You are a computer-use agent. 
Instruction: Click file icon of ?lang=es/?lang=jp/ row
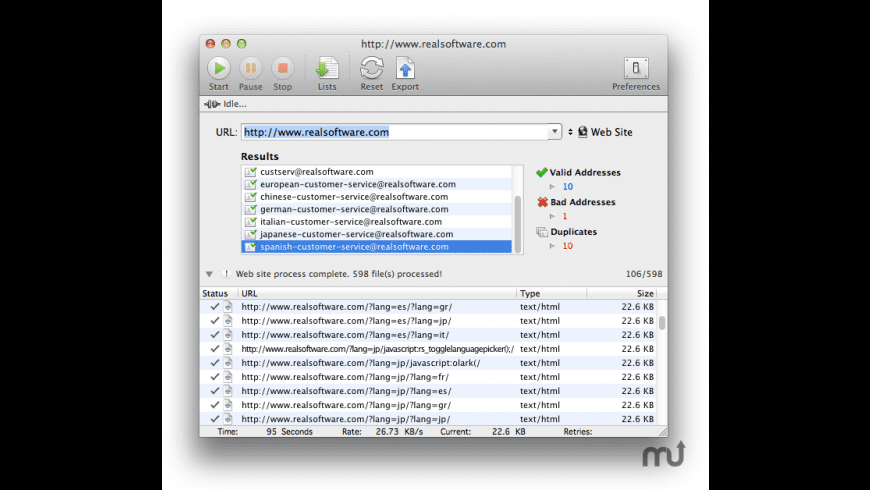click(228, 321)
